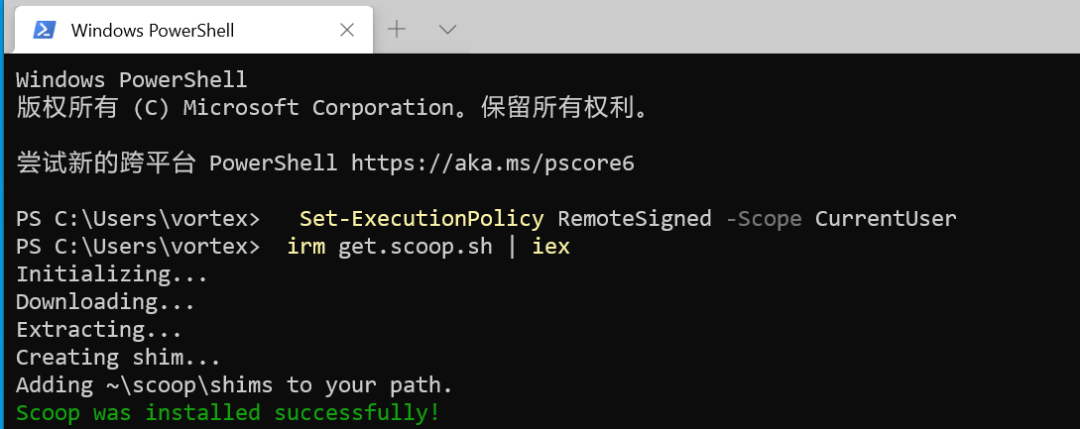The width and height of the screenshot is (1080, 429).
Task: Click the CurrentUser value
Action: tap(886, 218)
